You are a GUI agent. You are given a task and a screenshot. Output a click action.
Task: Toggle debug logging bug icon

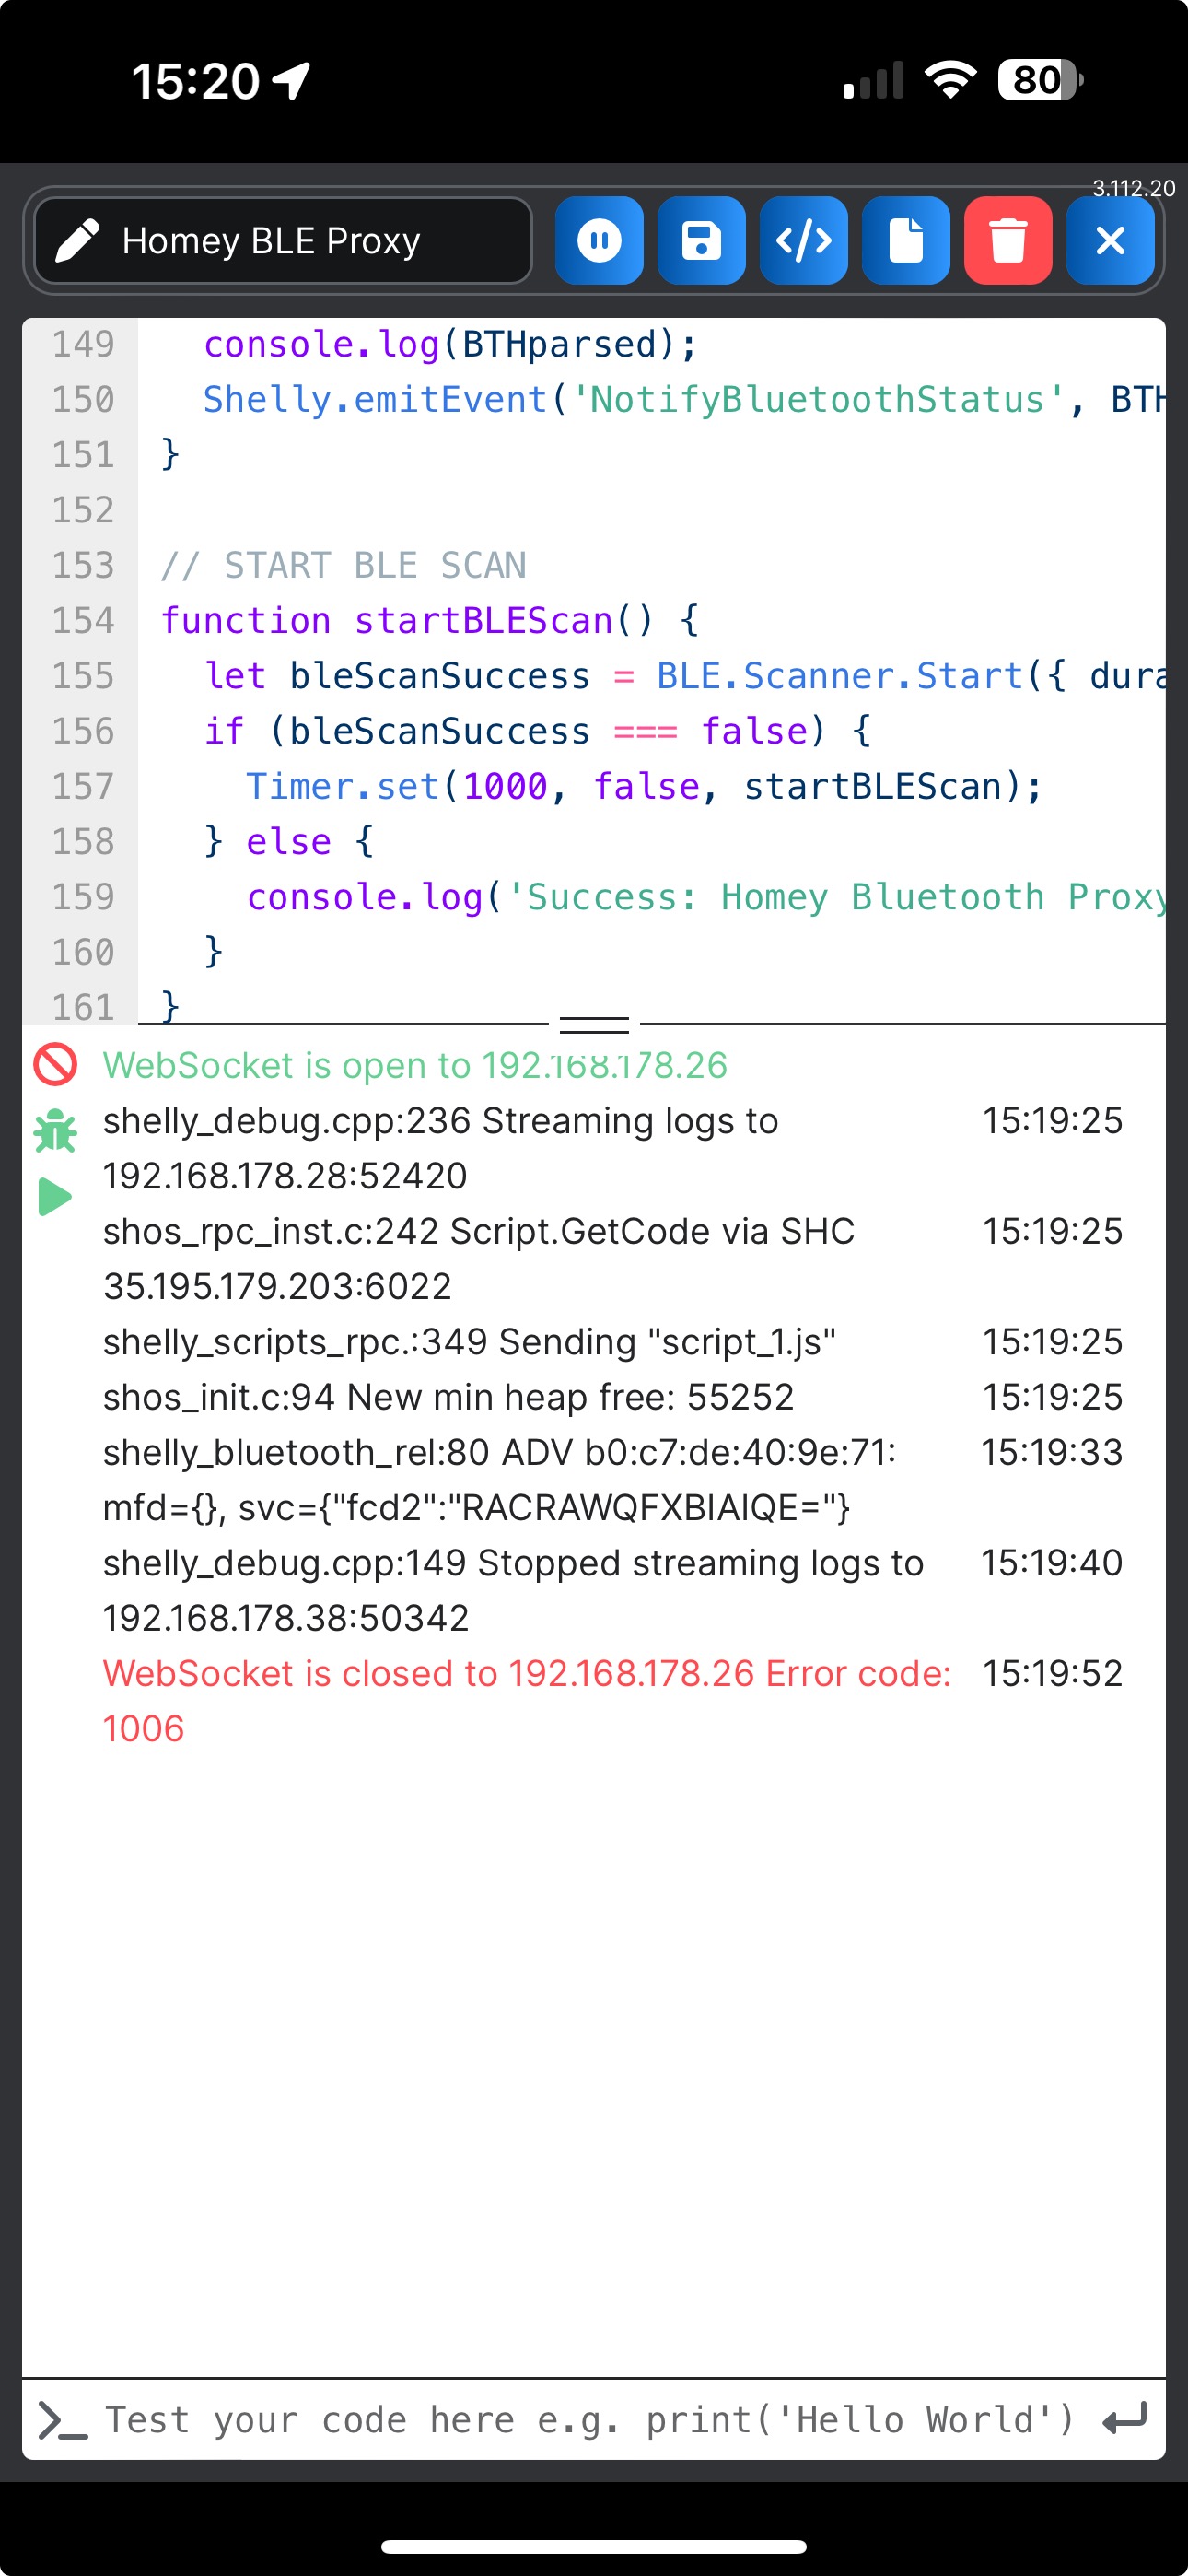[55, 1131]
